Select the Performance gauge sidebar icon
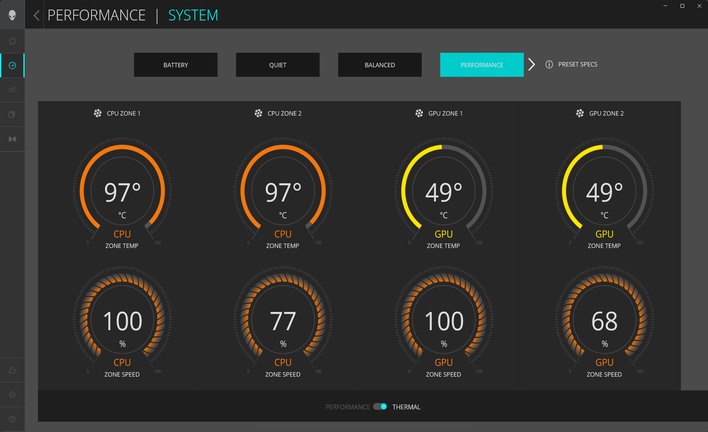 [12, 66]
